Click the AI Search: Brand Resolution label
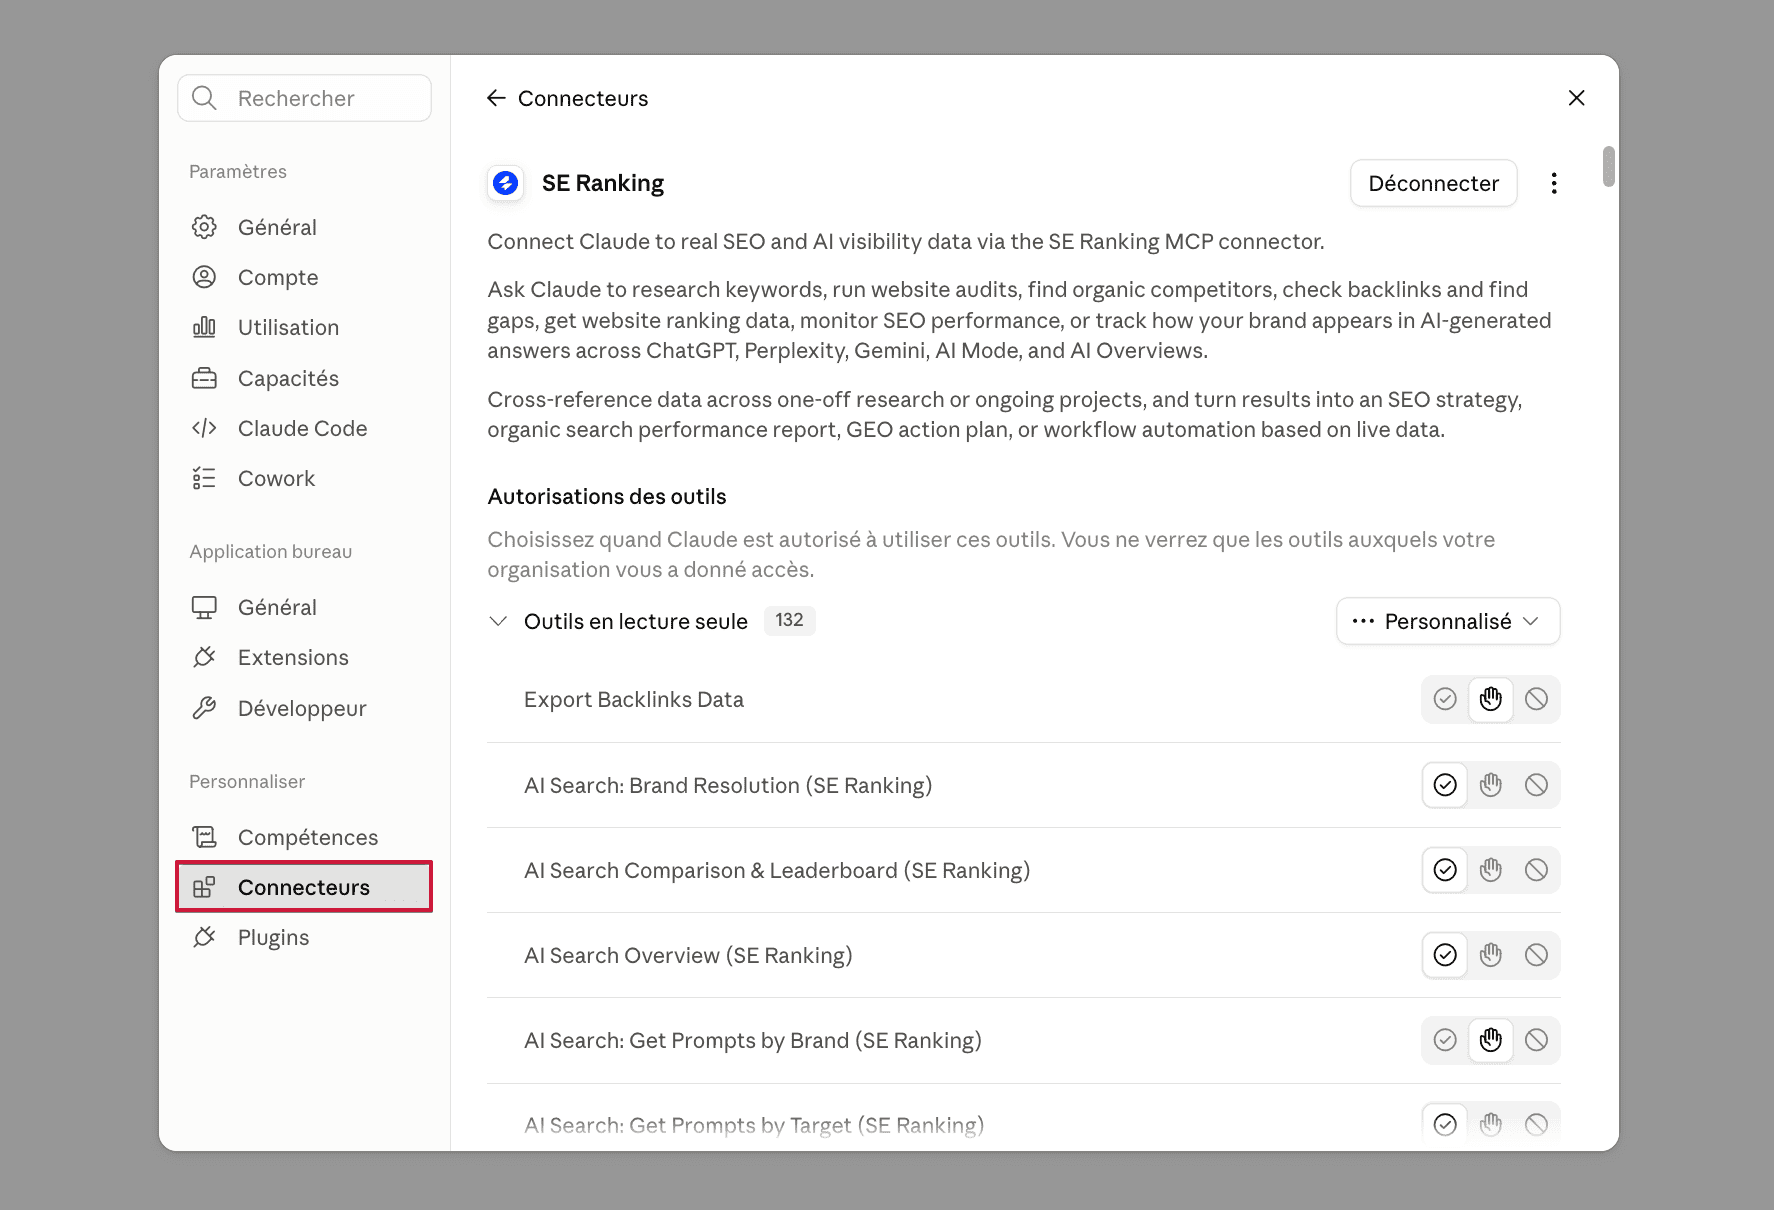This screenshot has height=1210, width=1774. pyautogui.click(x=728, y=785)
